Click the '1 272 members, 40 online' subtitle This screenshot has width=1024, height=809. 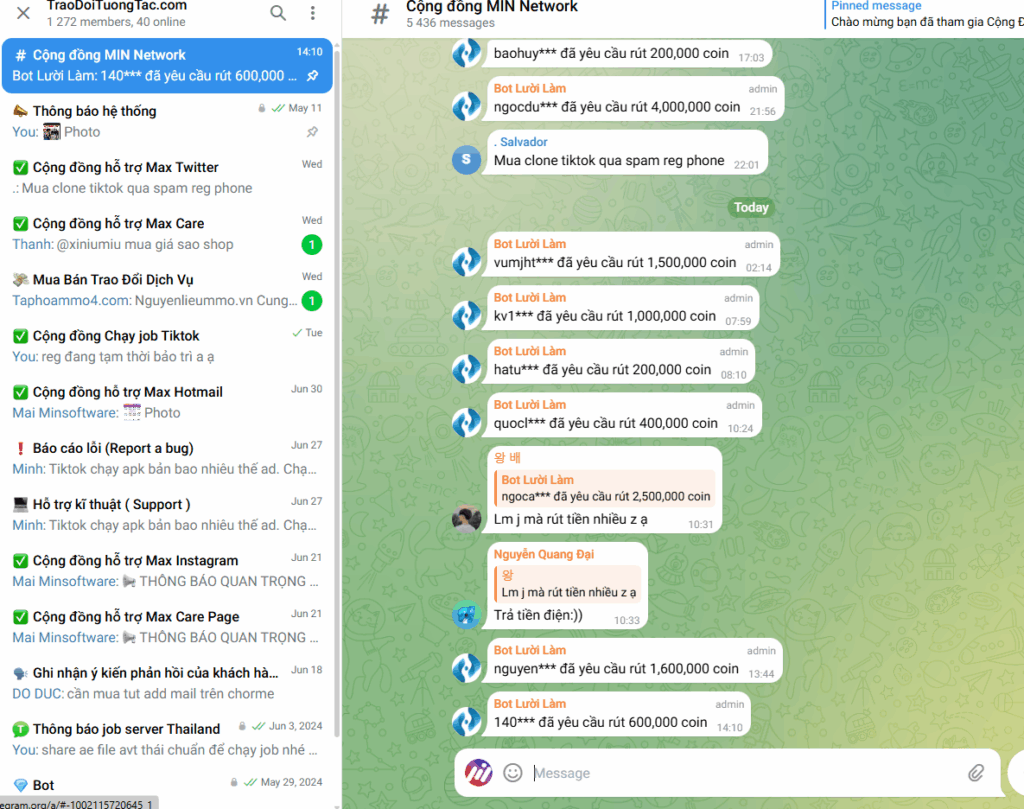pyautogui.click(x=116, y=22)
